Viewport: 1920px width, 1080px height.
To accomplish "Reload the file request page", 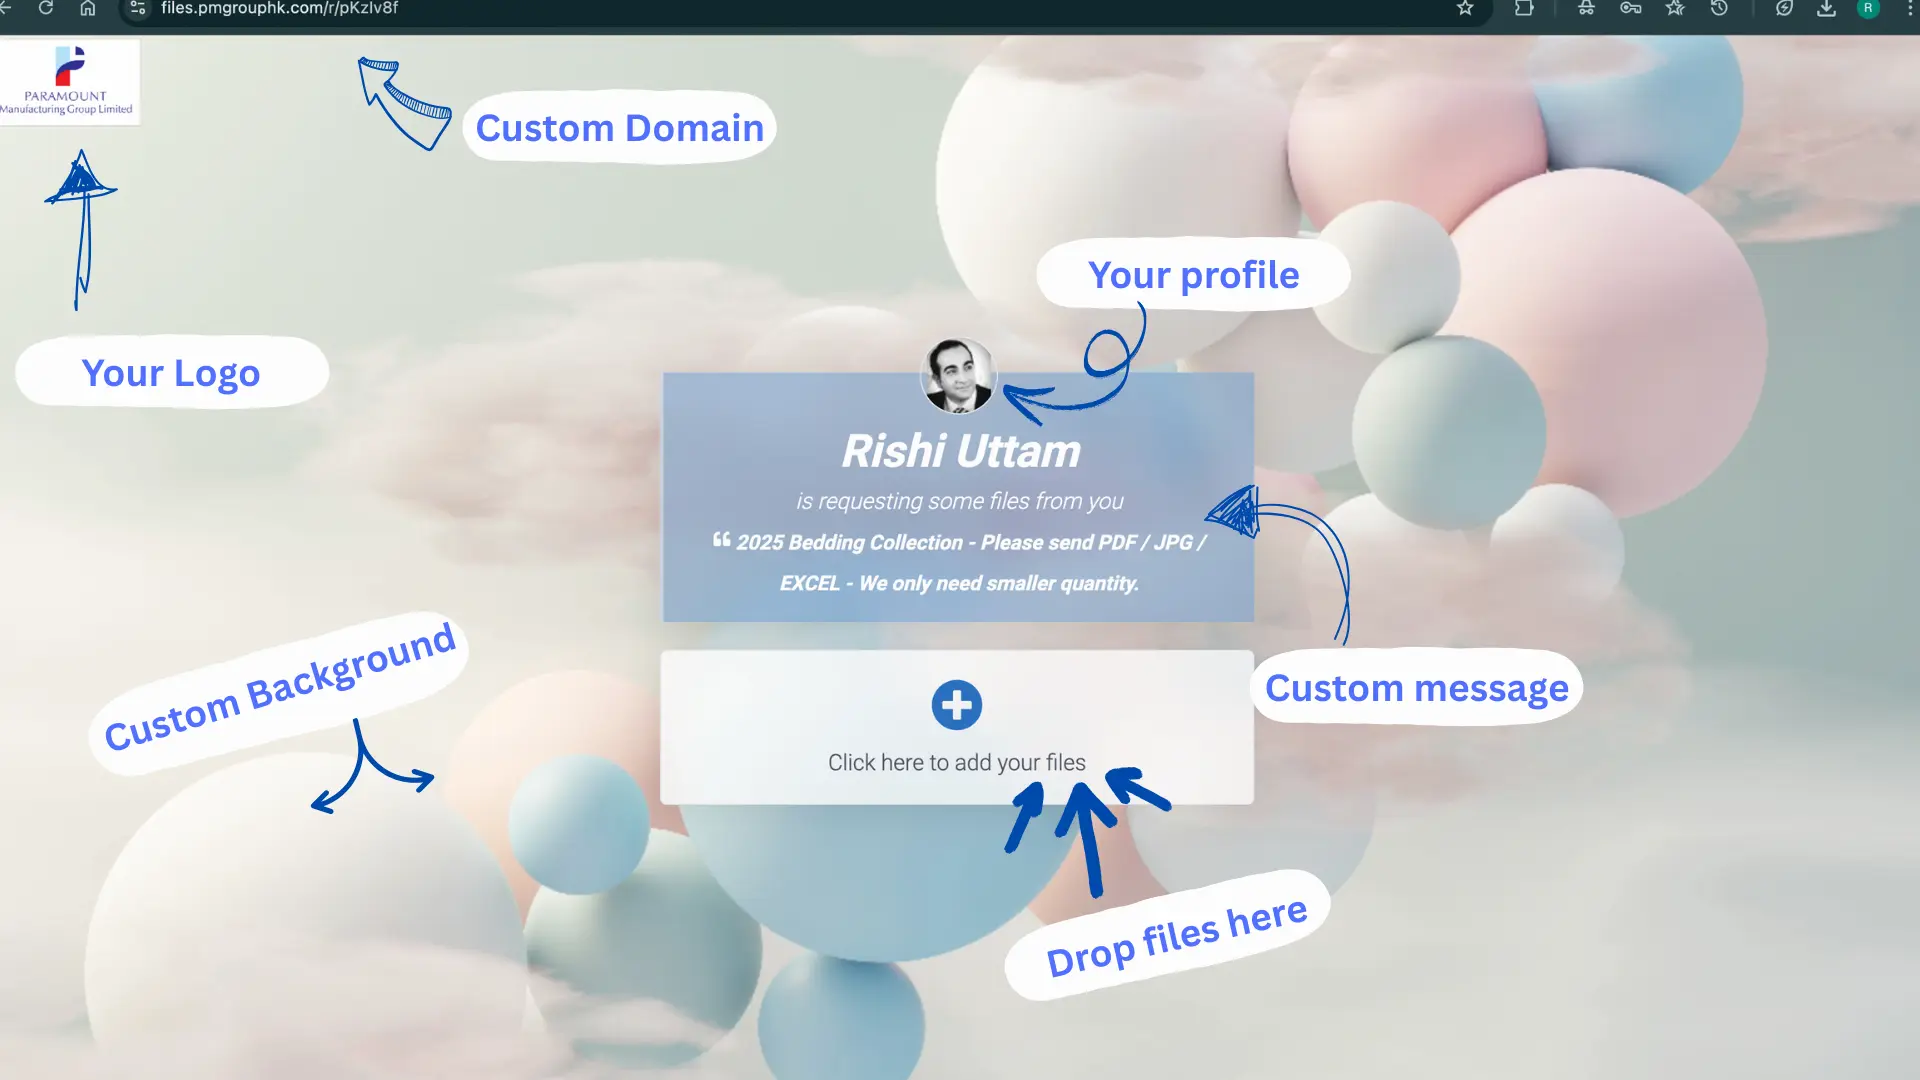I will [x=45, y=10].
